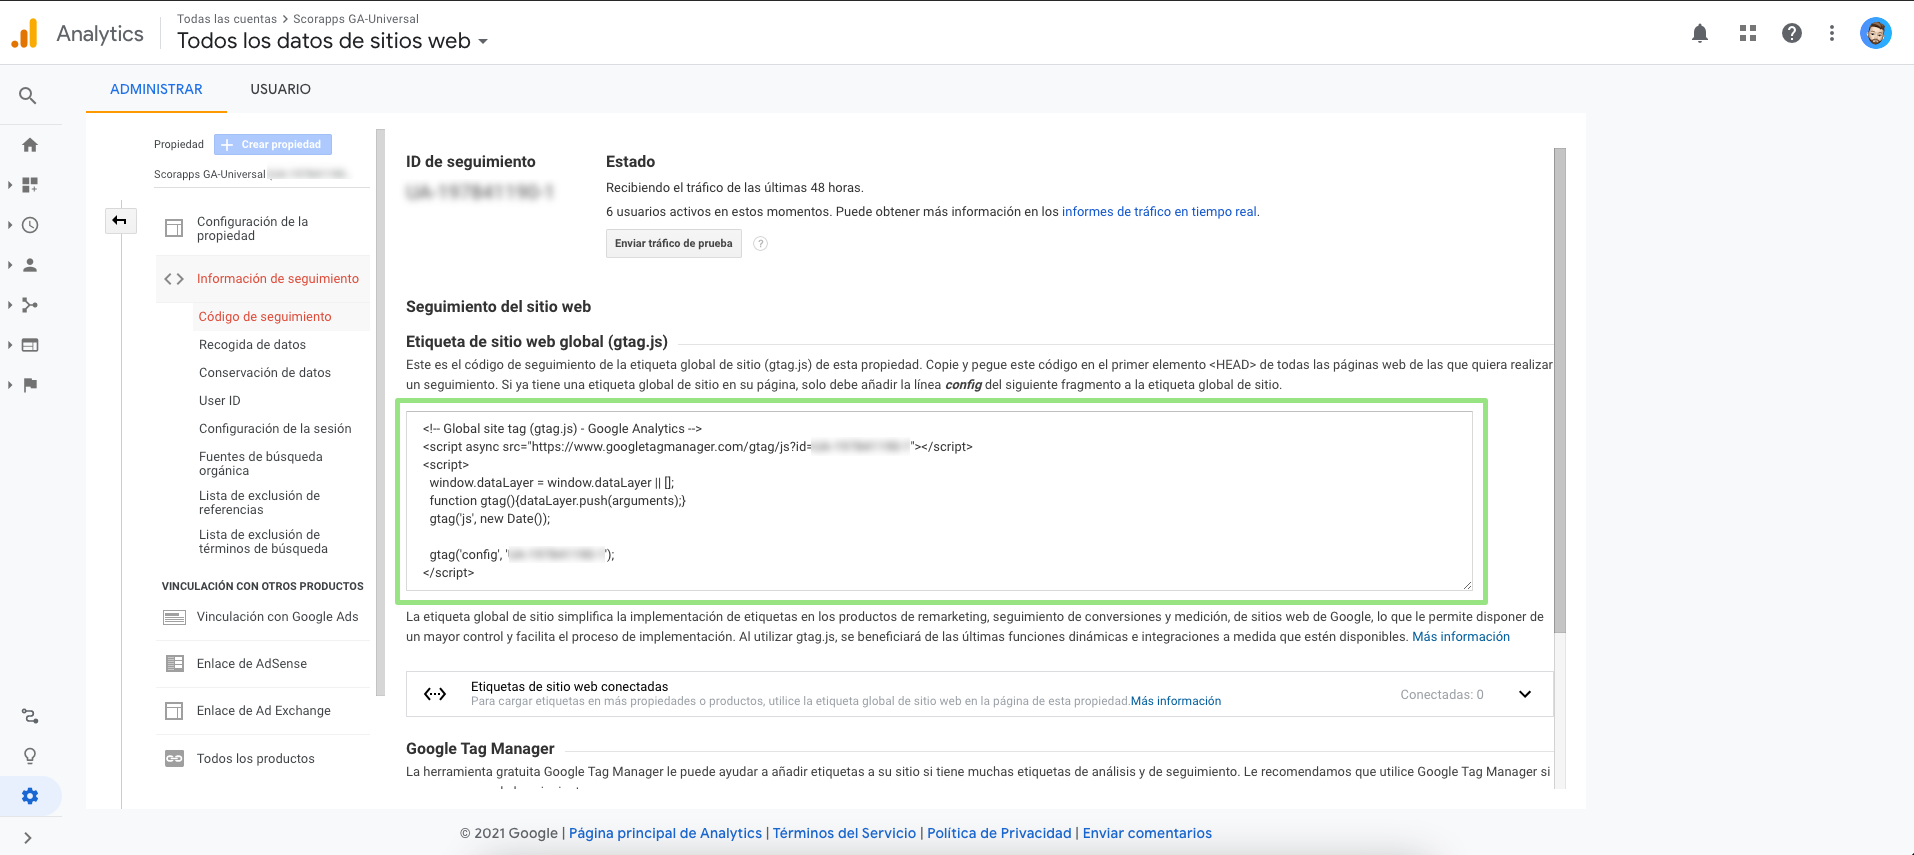The width and height of the screenshot is (1914, 855).
Task: Click Enviar tráfico de prueba button
Action: point(673,244)
